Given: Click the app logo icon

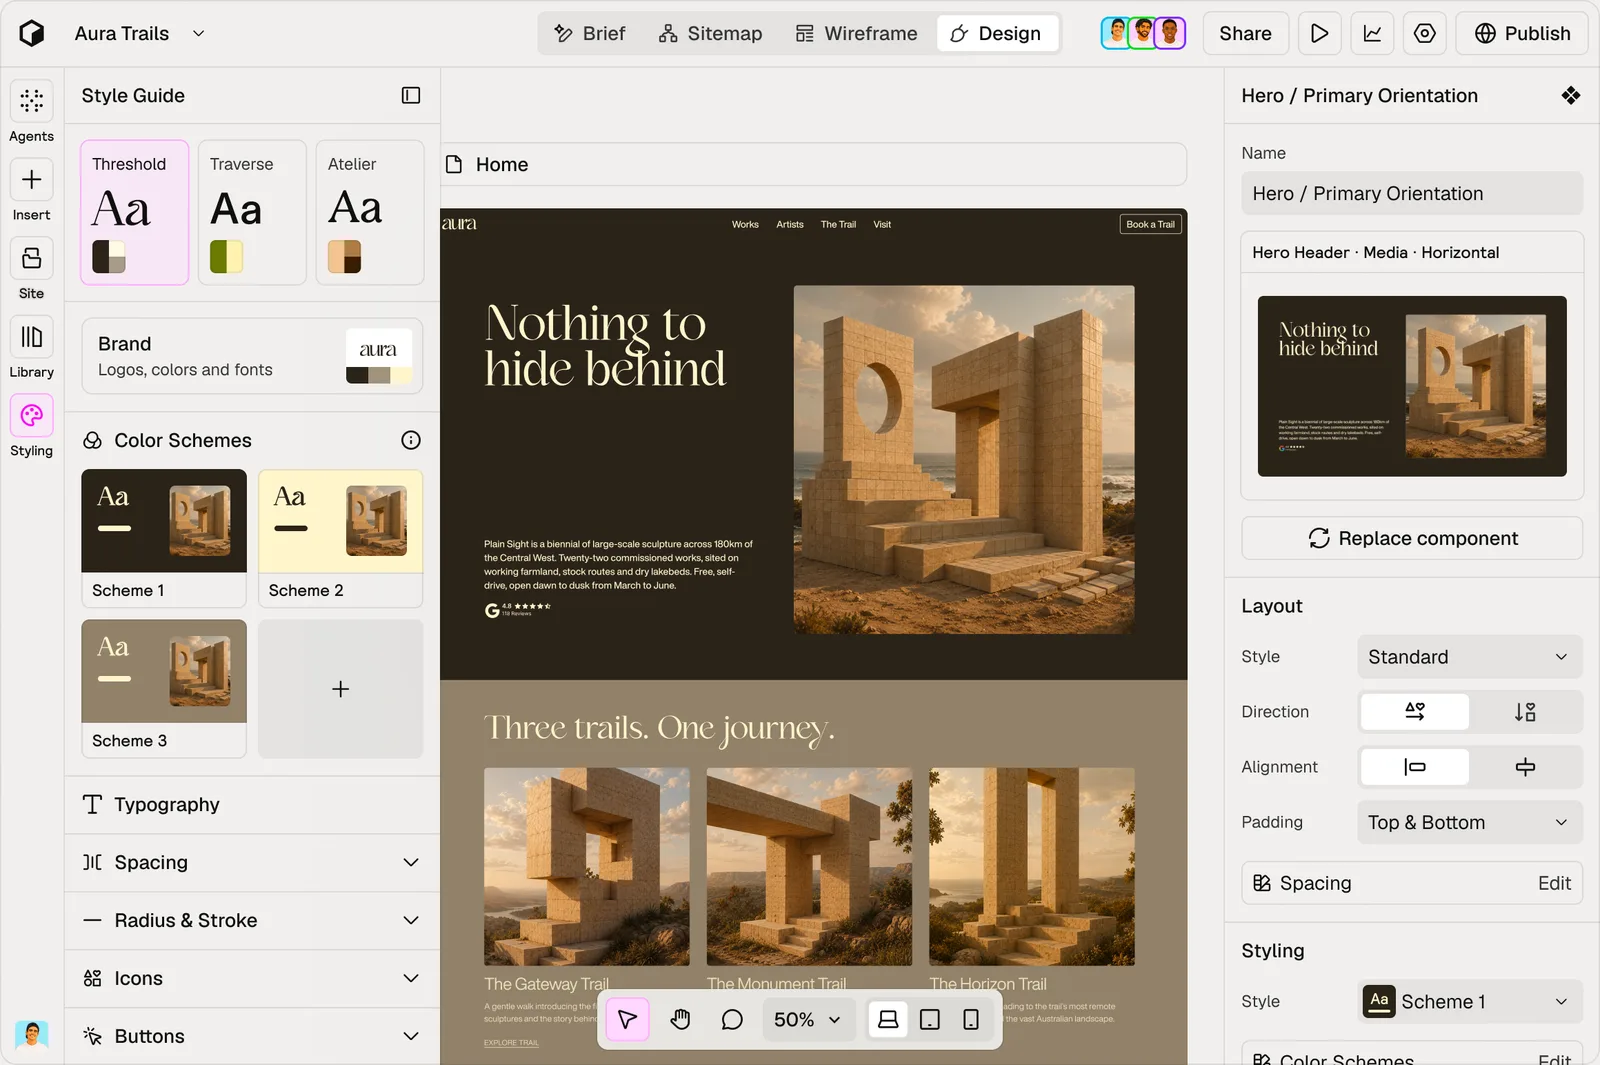Looking at the screenshot, I should (x=32, y=33).
